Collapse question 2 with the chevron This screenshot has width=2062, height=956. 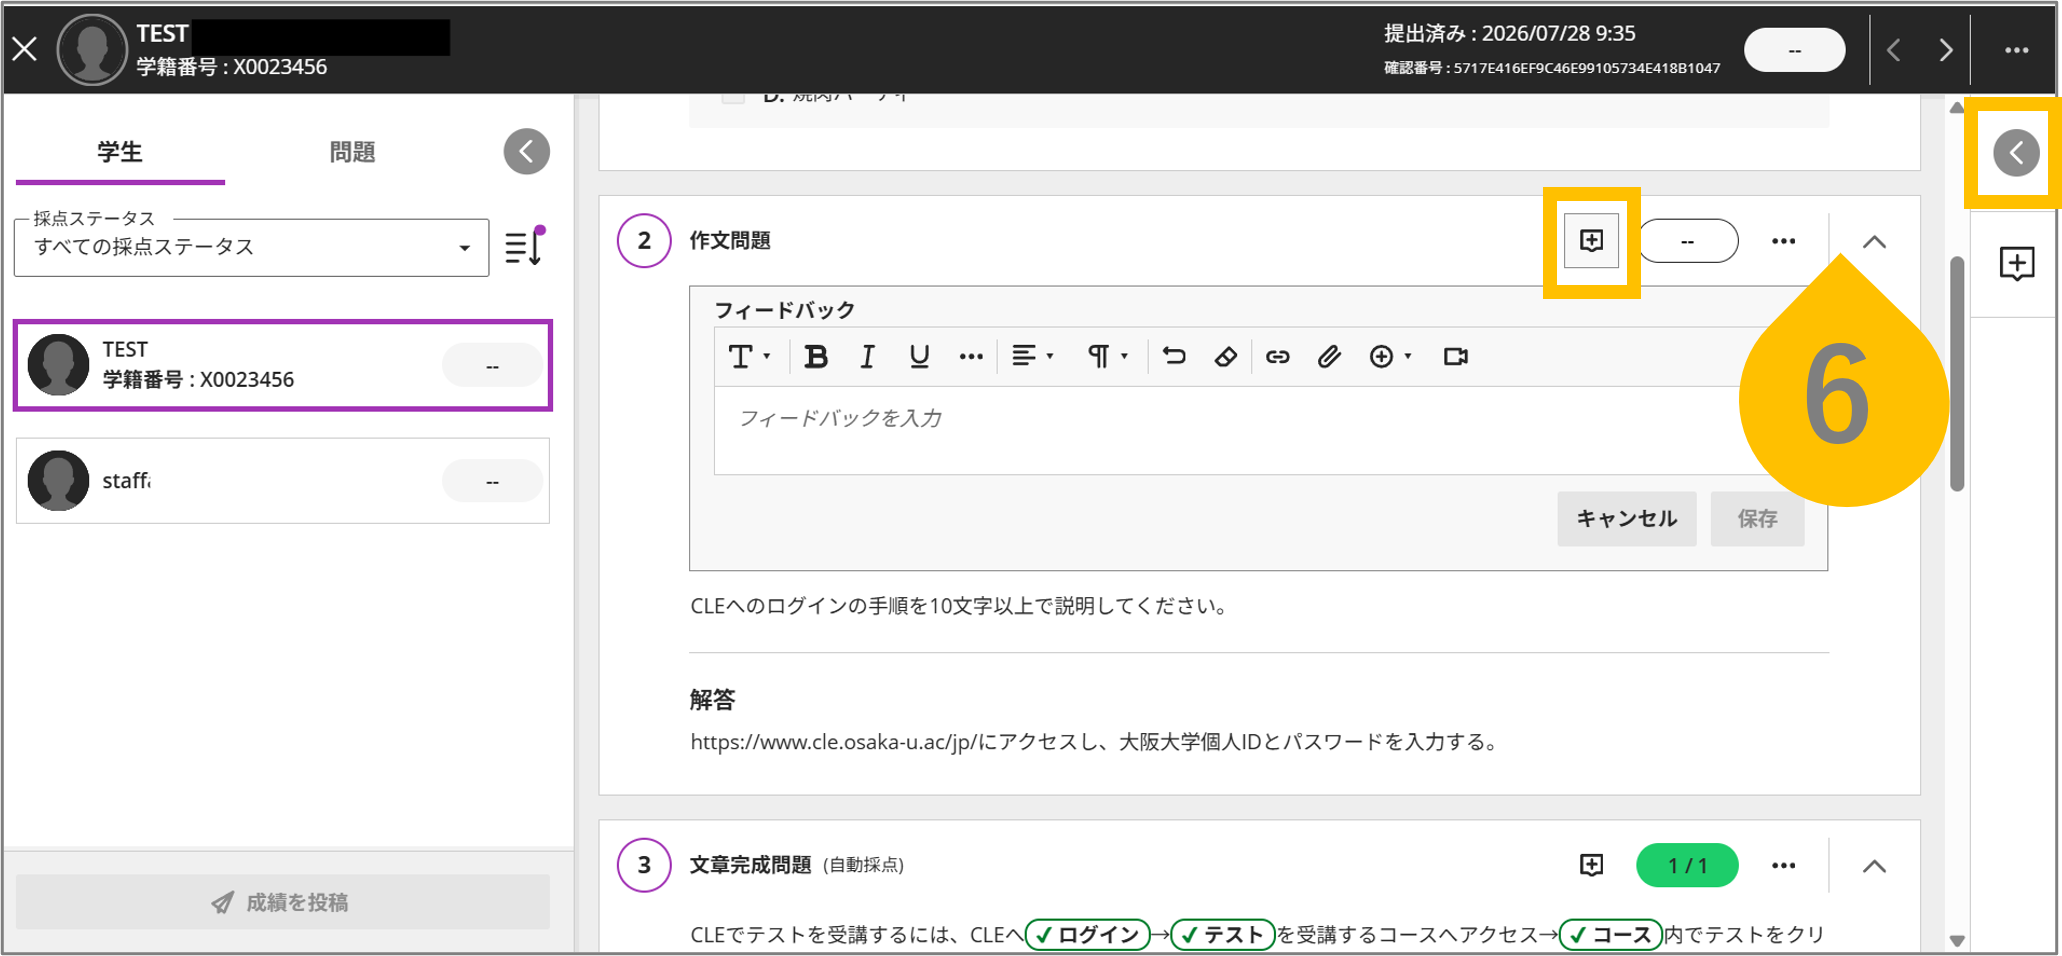point(1874,242)
